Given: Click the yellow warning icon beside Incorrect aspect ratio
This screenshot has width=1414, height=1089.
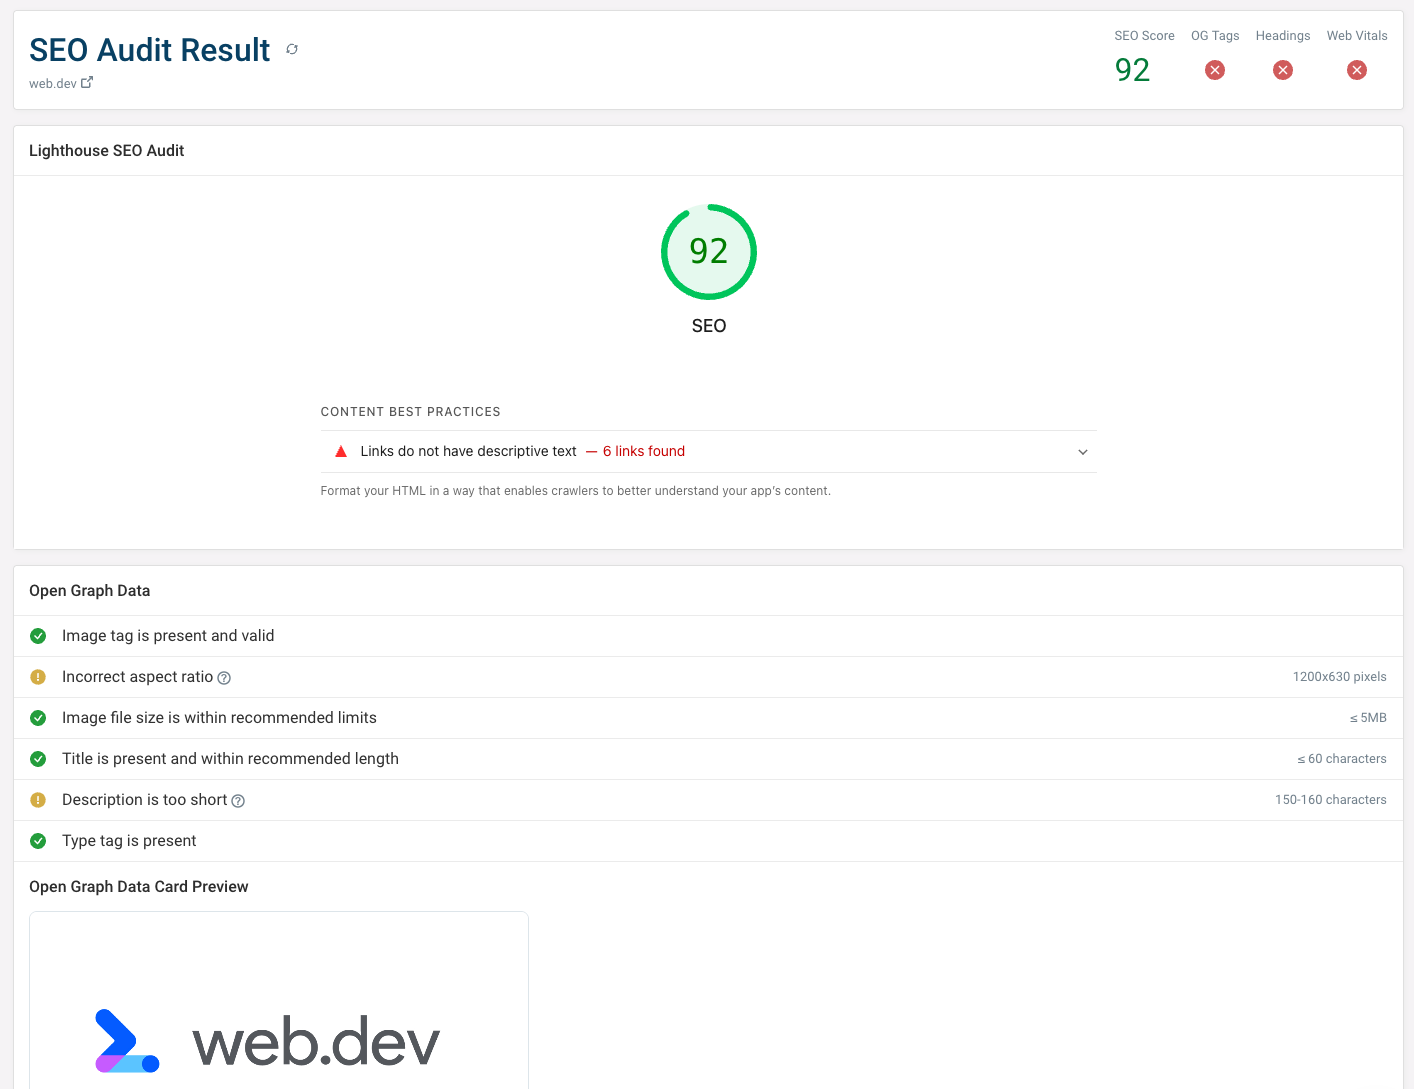Looking at the screenshot, I should tap(37, 677).
